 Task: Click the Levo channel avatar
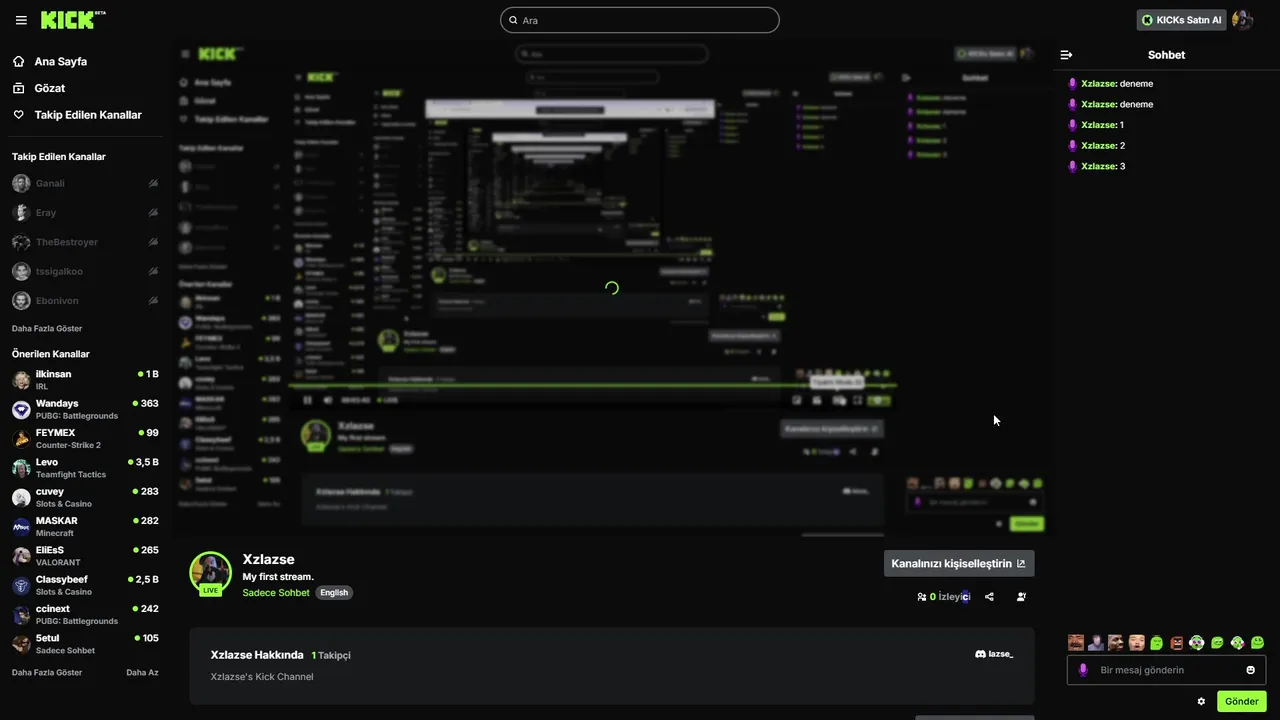21,468
